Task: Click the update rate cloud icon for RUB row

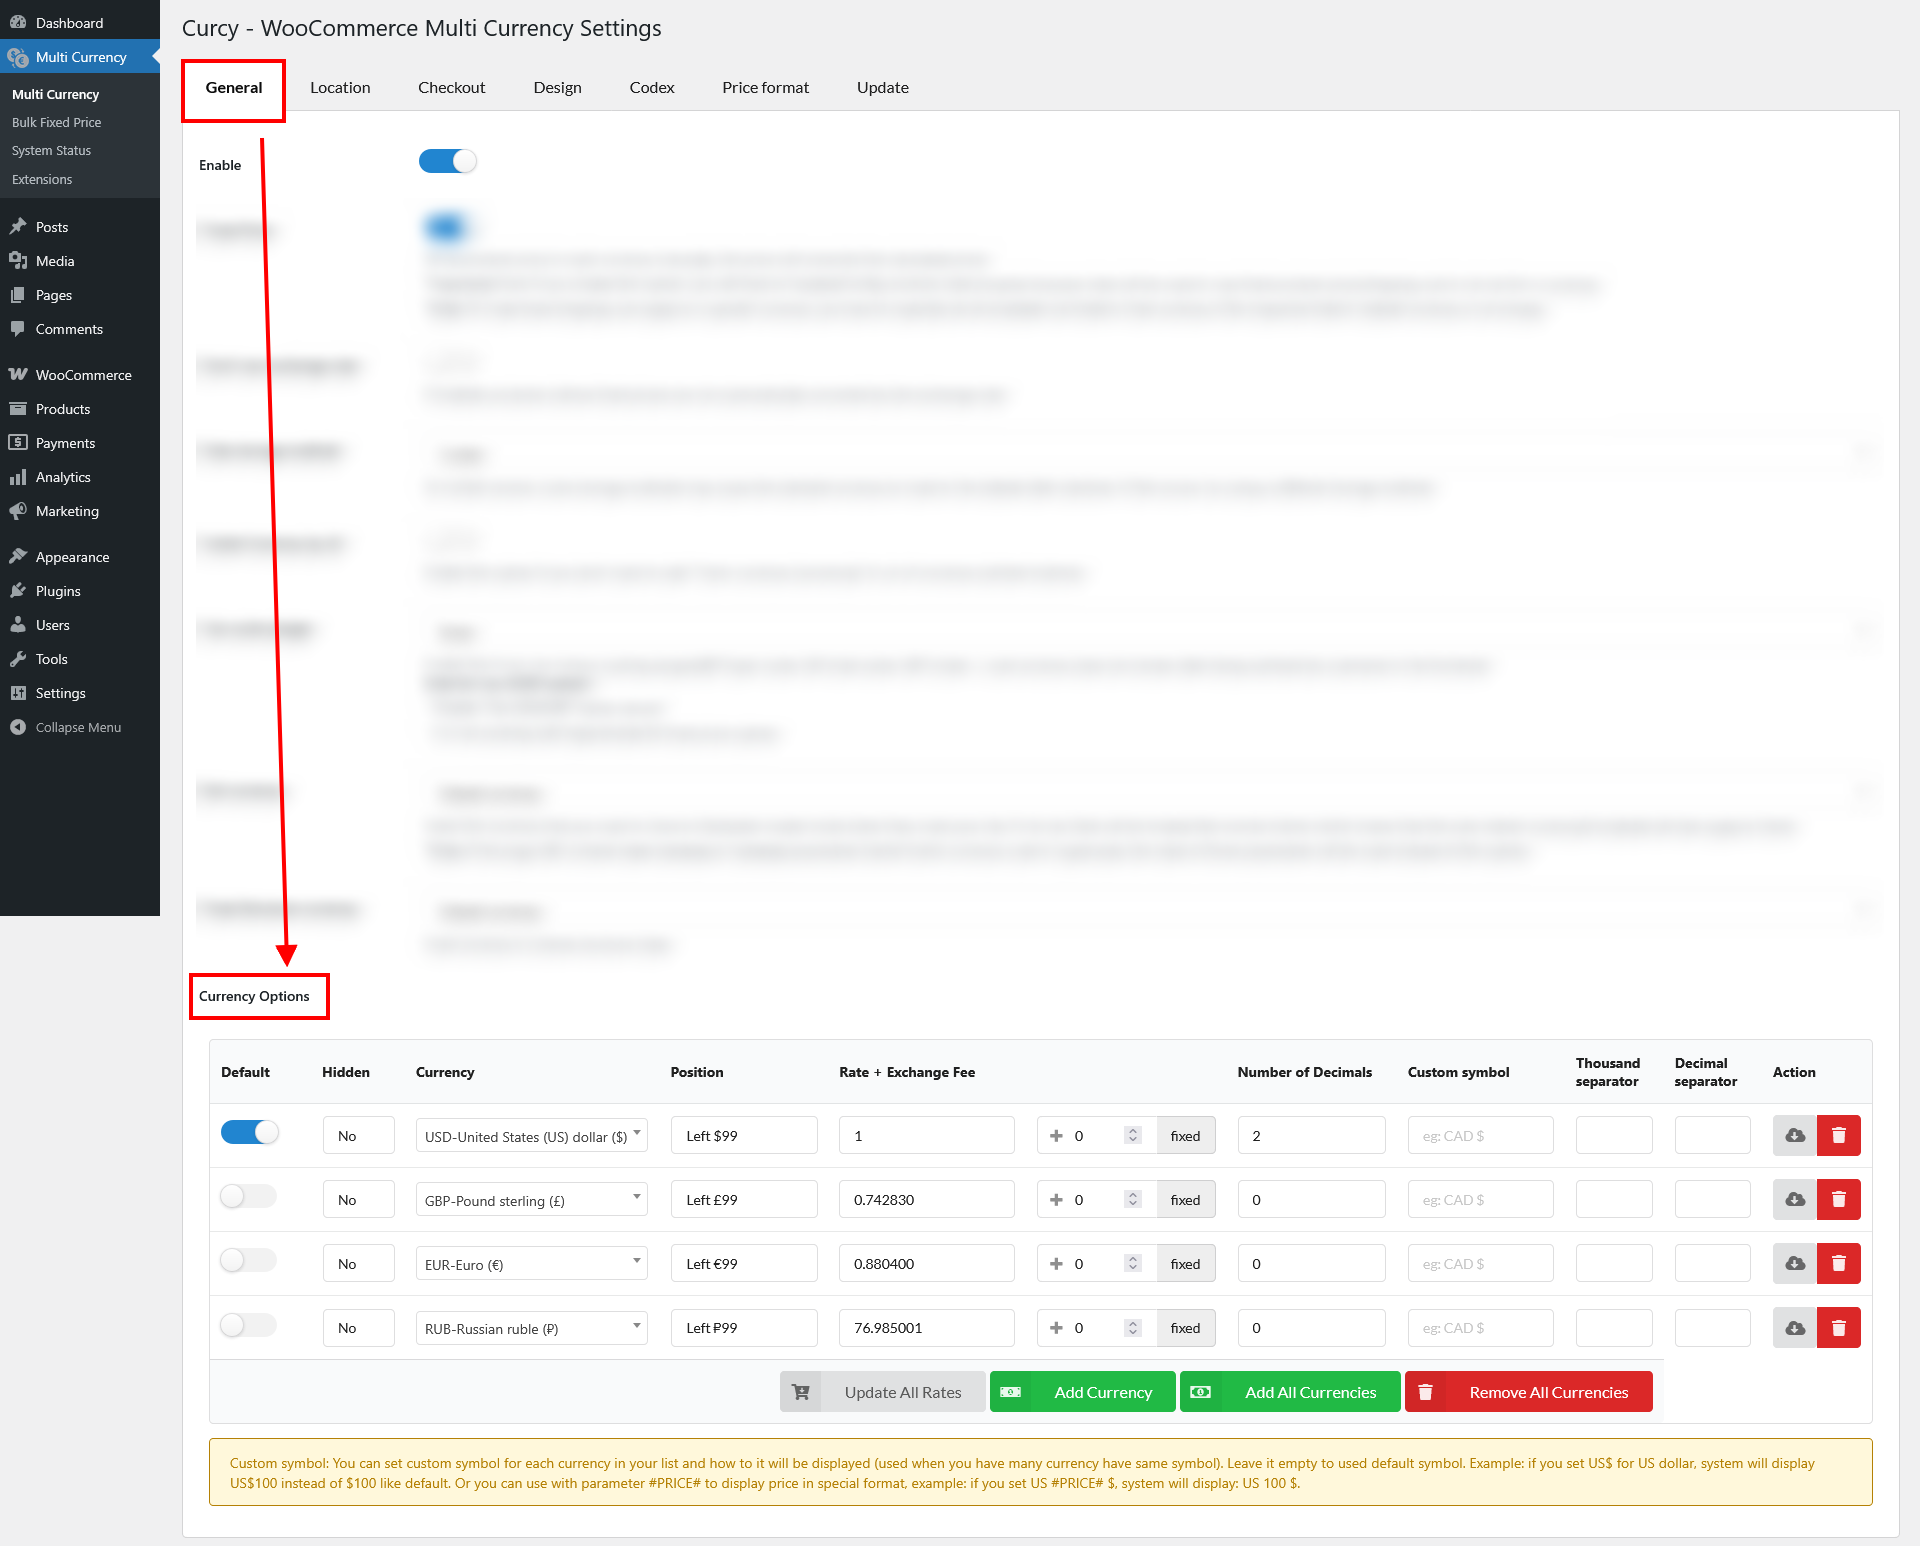Action: (x=1795, y=1328)
